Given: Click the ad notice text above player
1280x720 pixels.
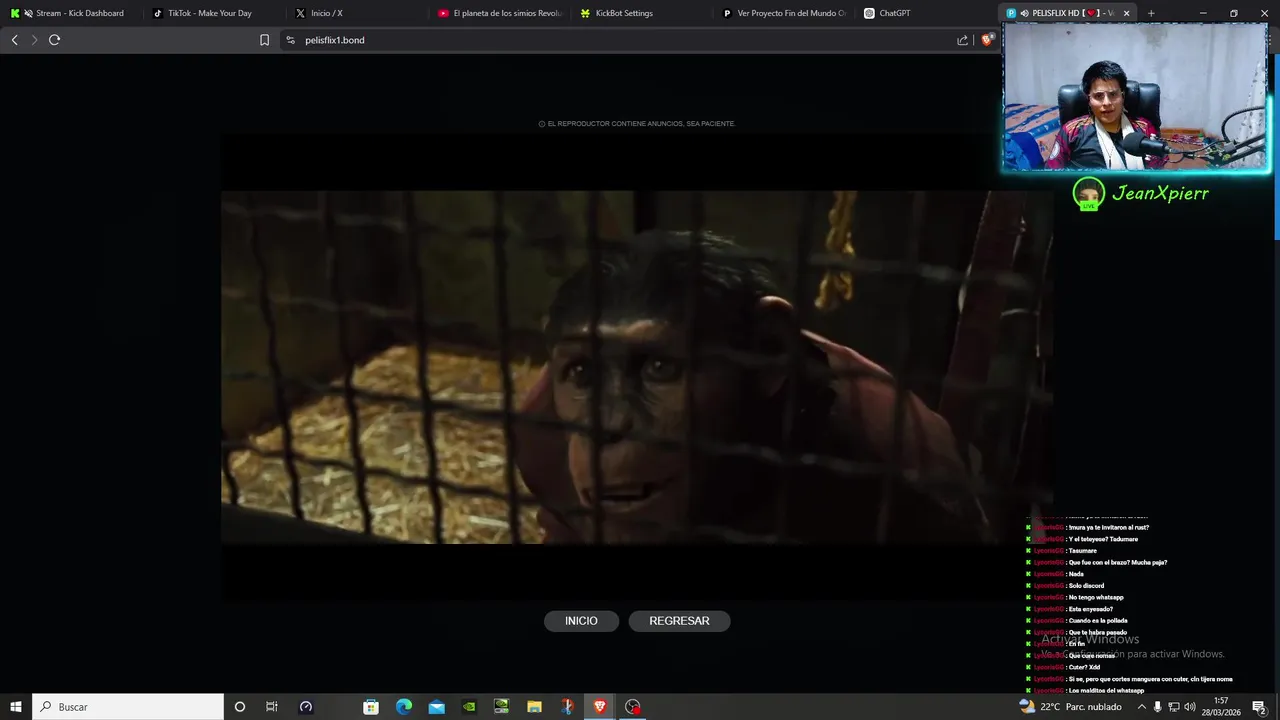Looking at the screenshot, I should (x=637, y=124).
